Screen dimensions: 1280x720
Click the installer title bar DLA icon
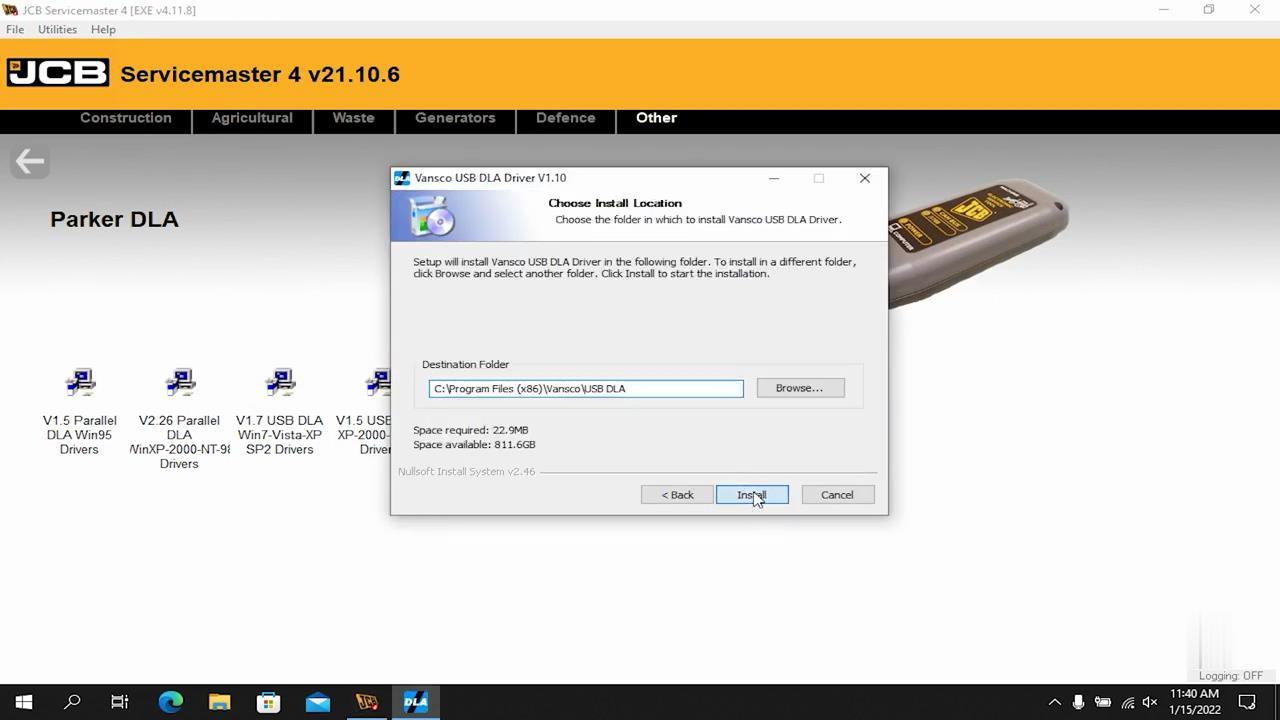[x=402, y=178]
